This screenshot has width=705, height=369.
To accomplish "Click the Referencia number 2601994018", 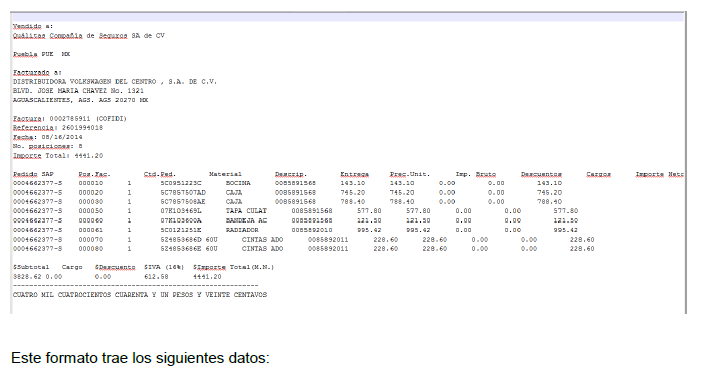I will click(82, 128).
